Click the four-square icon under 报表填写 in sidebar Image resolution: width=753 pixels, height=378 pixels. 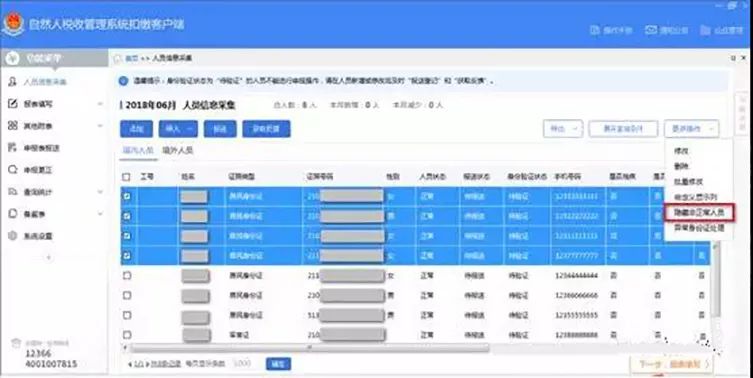[x=12, y=125]
